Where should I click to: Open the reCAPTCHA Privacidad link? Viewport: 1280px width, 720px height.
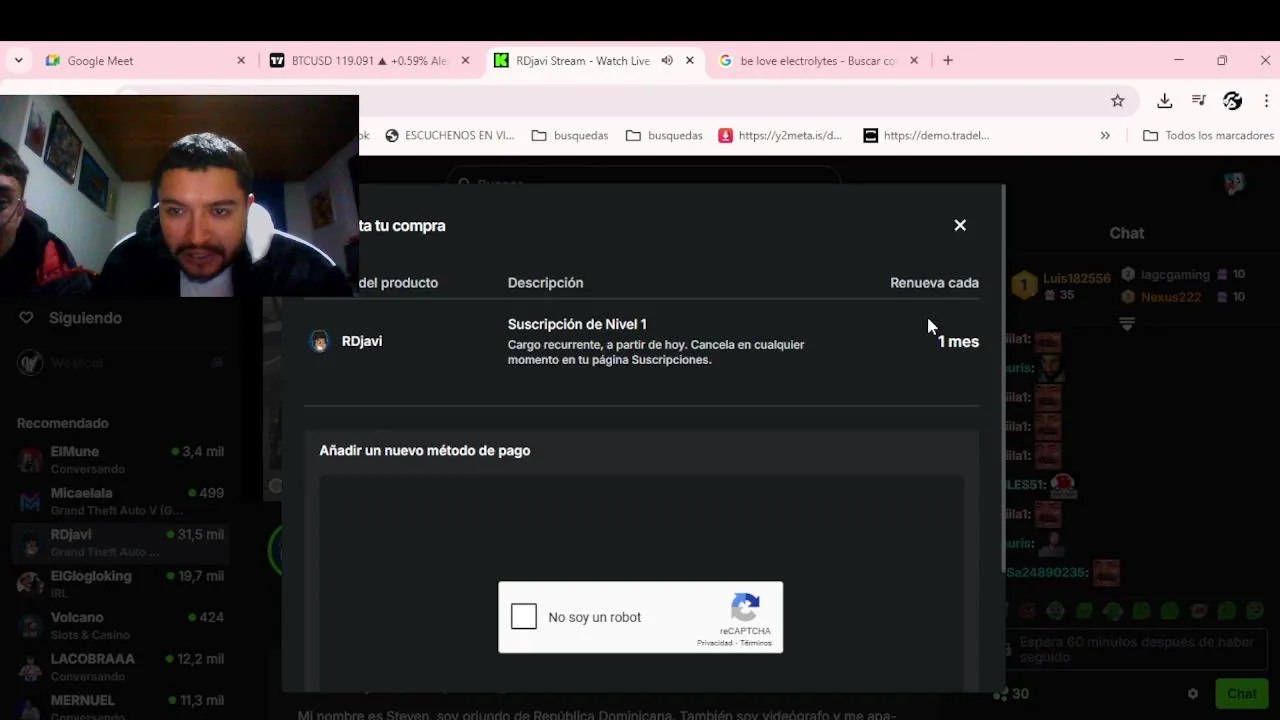(x=715, y=643)
